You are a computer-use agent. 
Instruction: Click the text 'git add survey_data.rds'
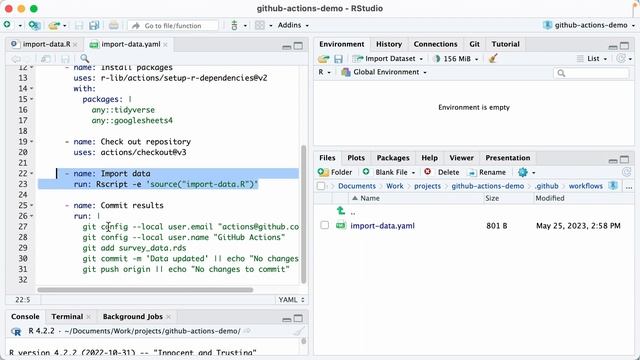134,248
